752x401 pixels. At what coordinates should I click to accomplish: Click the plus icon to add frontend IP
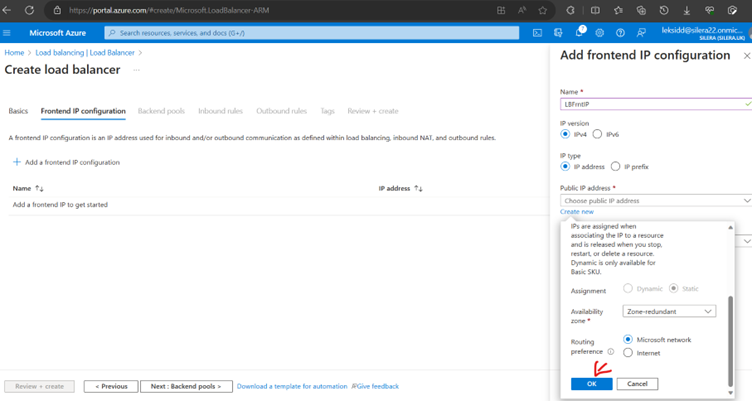[x=17, y=162]
